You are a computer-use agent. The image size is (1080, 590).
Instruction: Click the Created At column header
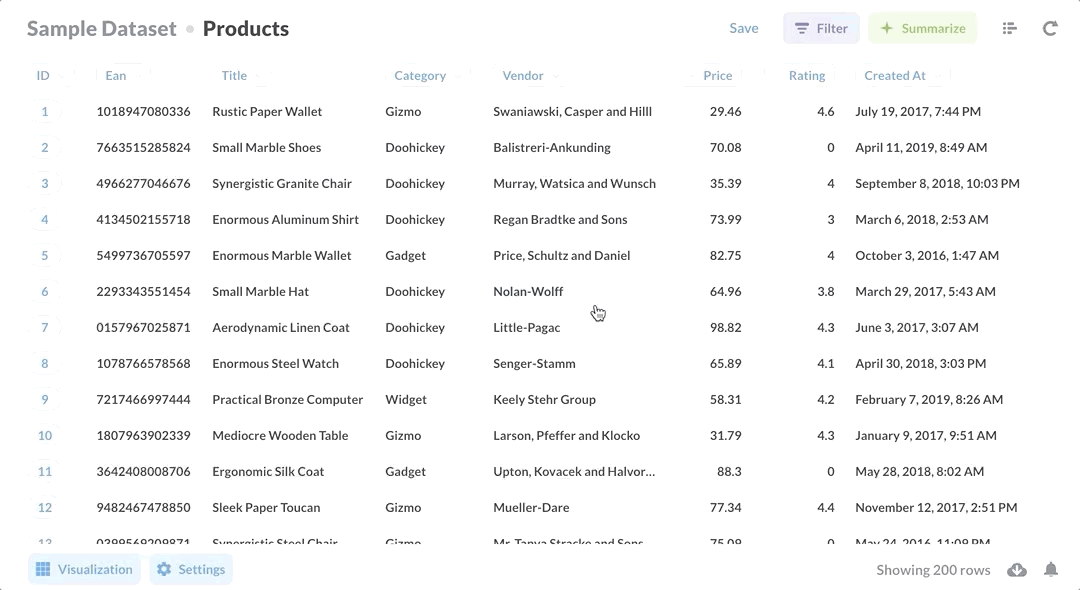(x=894, y=76)
